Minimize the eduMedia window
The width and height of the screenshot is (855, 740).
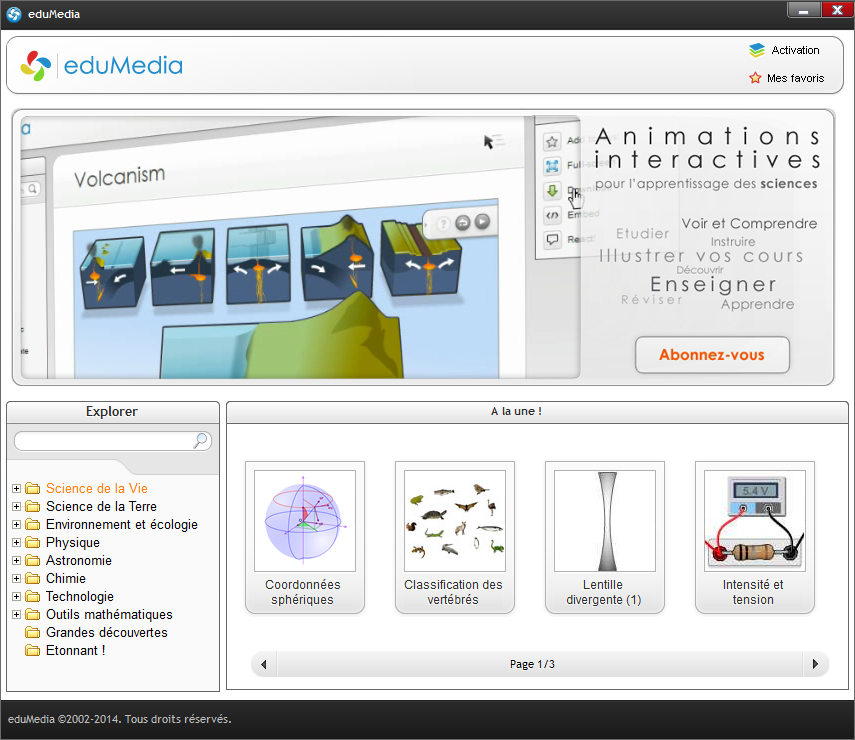click(x=803, y=10)
